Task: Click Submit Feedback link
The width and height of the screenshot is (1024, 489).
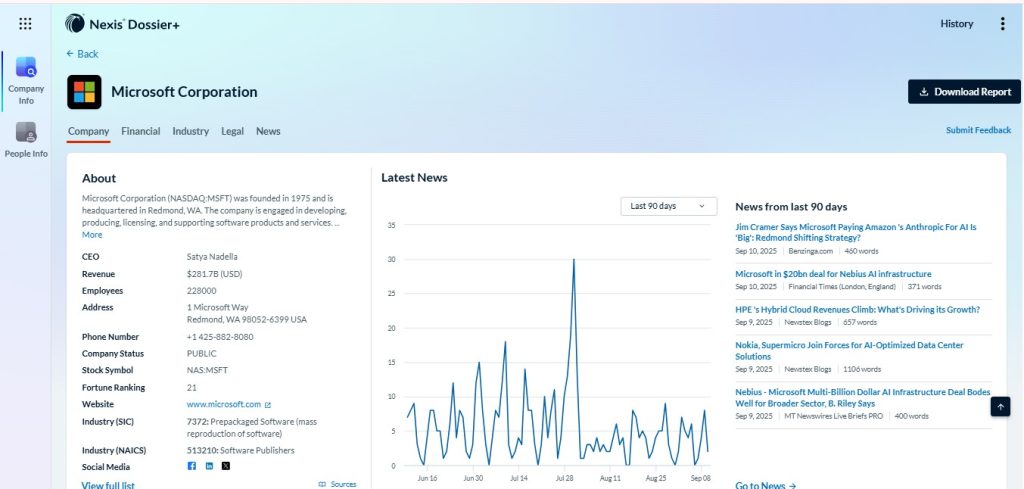Action: 978,131
